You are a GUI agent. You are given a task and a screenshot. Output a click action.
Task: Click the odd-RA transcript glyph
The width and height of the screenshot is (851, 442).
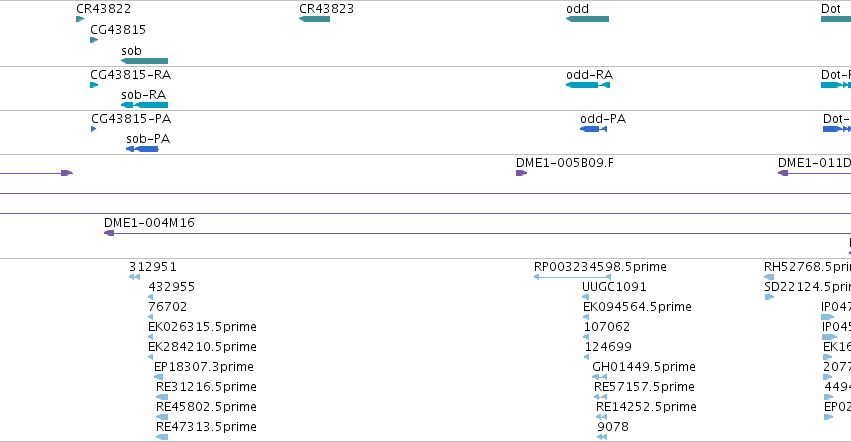(x=588, y=85)
